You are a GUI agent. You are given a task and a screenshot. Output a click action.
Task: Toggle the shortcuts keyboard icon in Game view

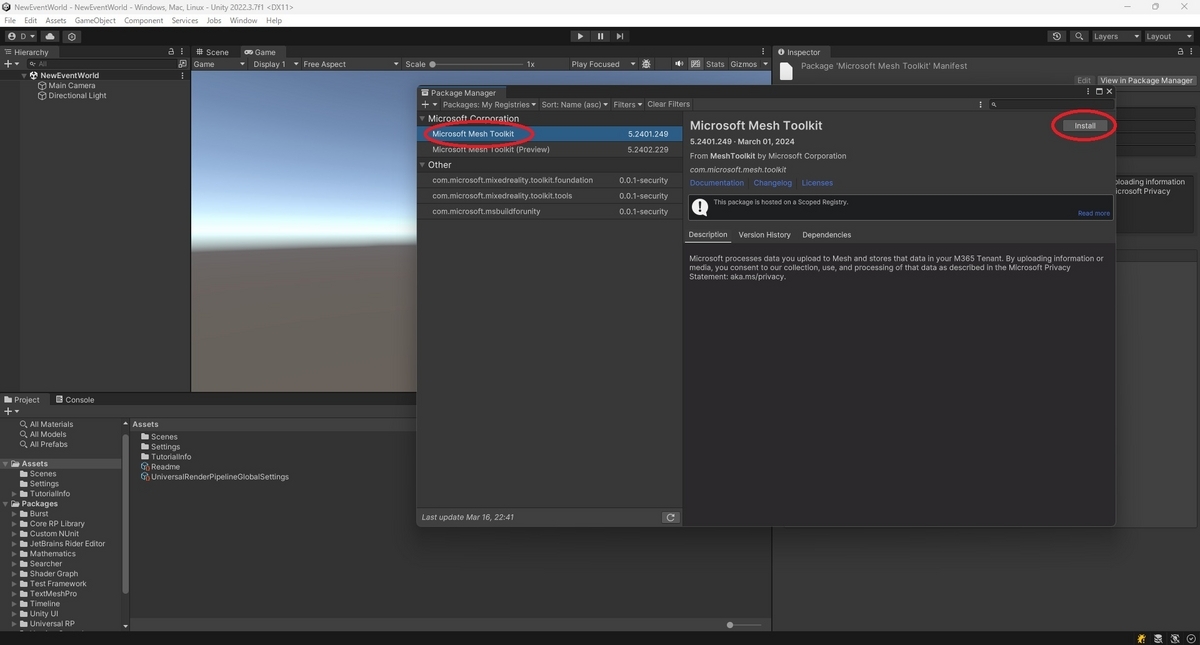tap(695, 64)
